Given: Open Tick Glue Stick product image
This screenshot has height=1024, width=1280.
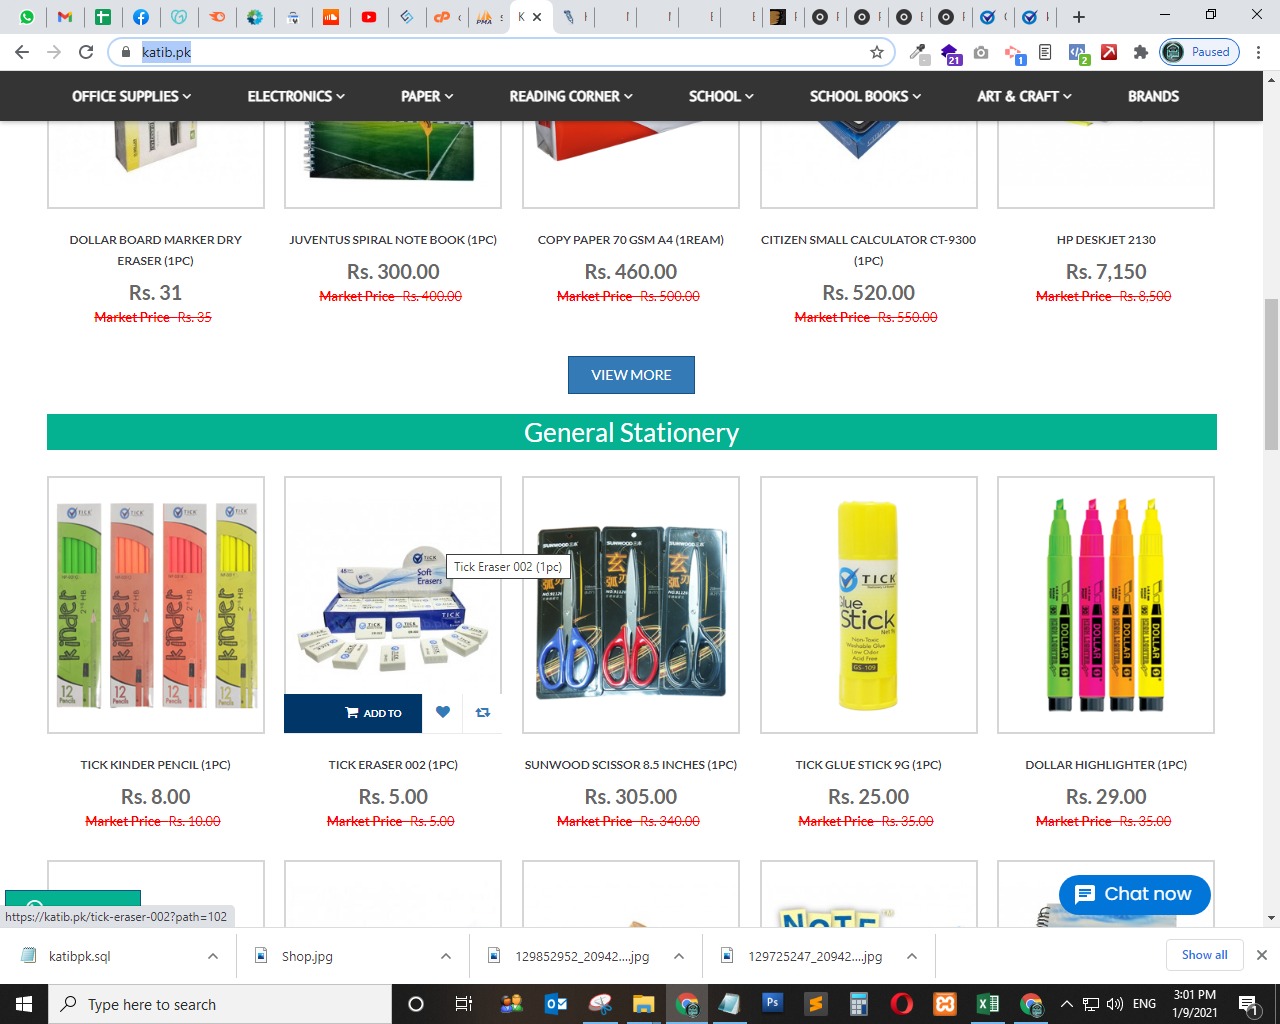Looking at the screenshot, I should pyautogui.click(x=869, y=605).
